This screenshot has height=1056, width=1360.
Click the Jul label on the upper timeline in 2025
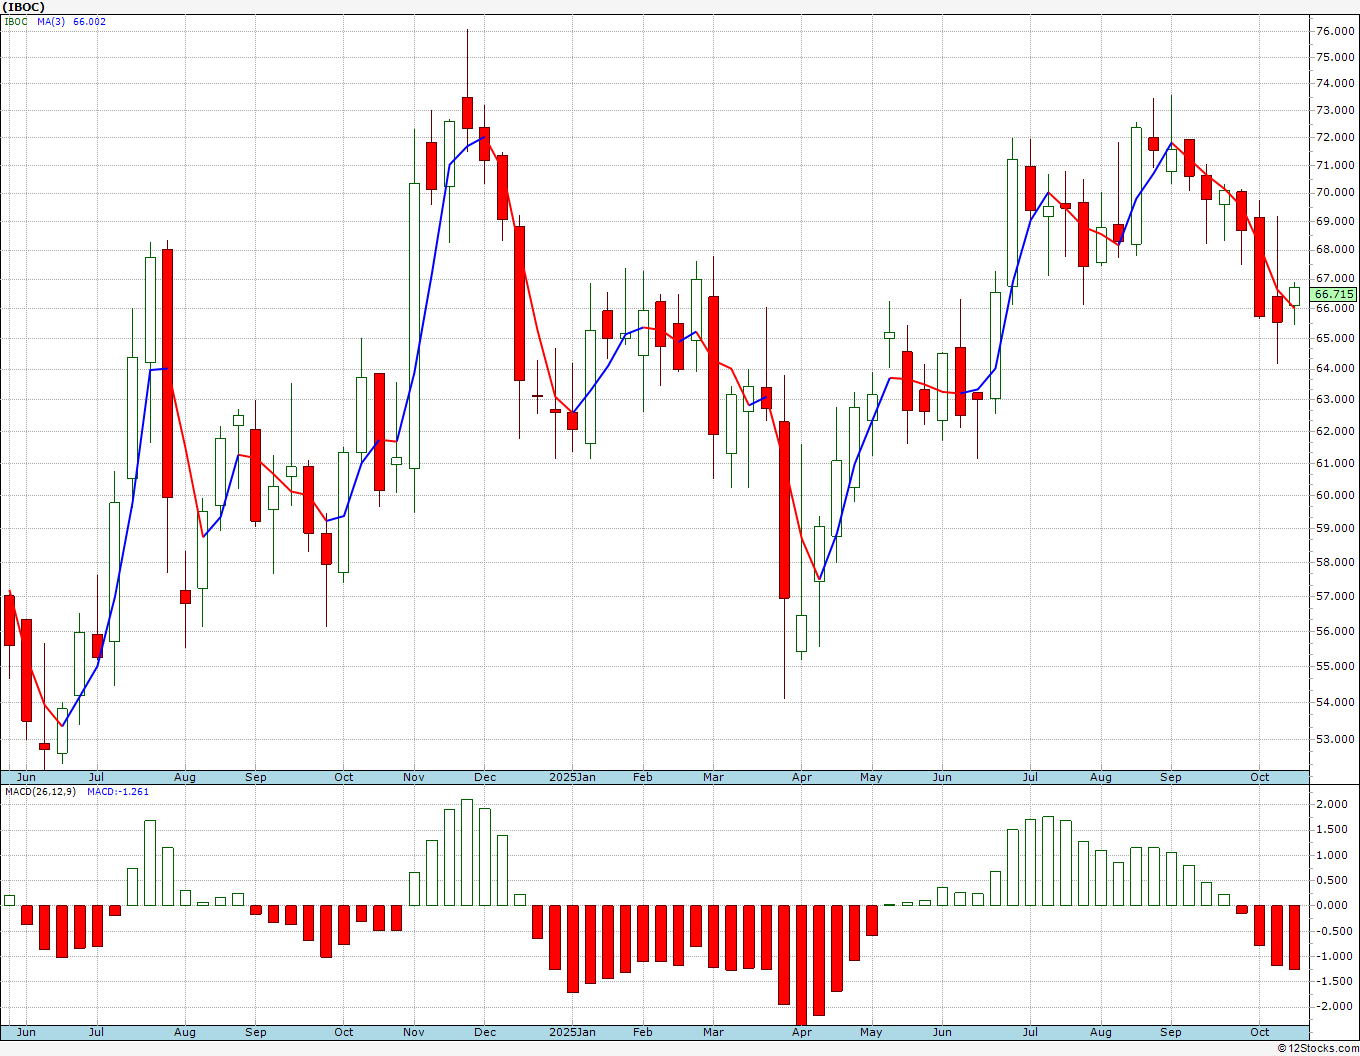[x=1030, y=777]
